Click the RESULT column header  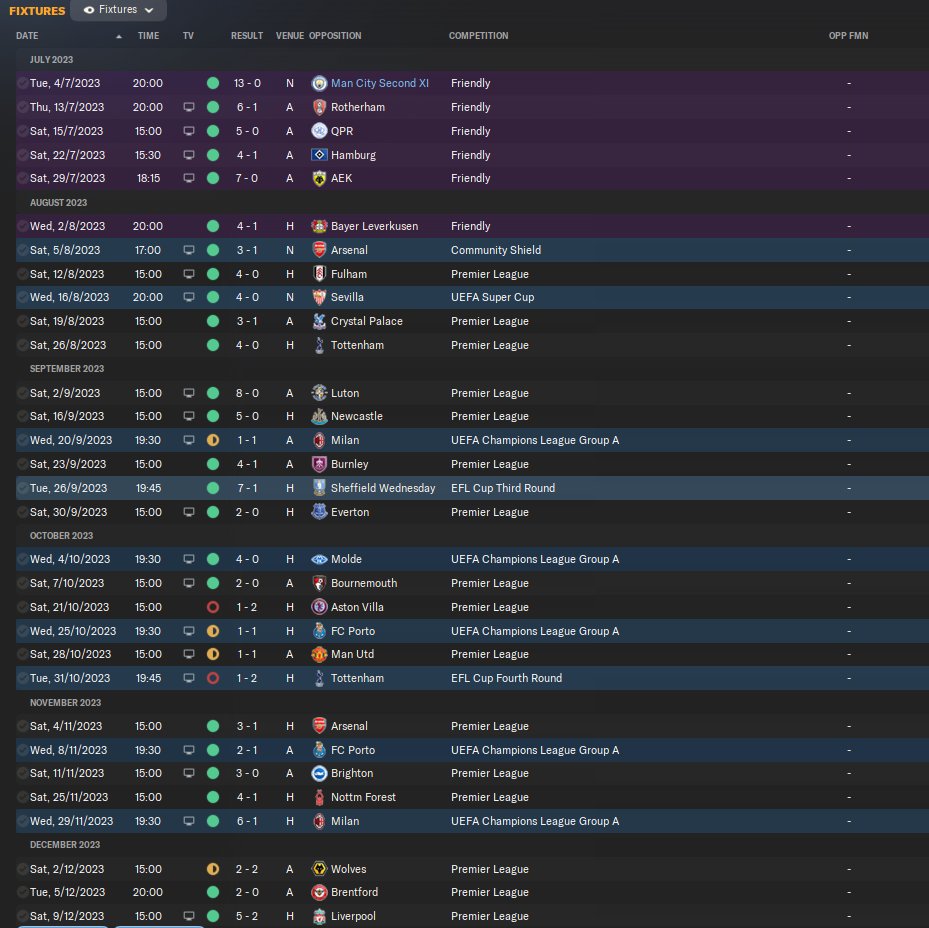pos(246,36)
